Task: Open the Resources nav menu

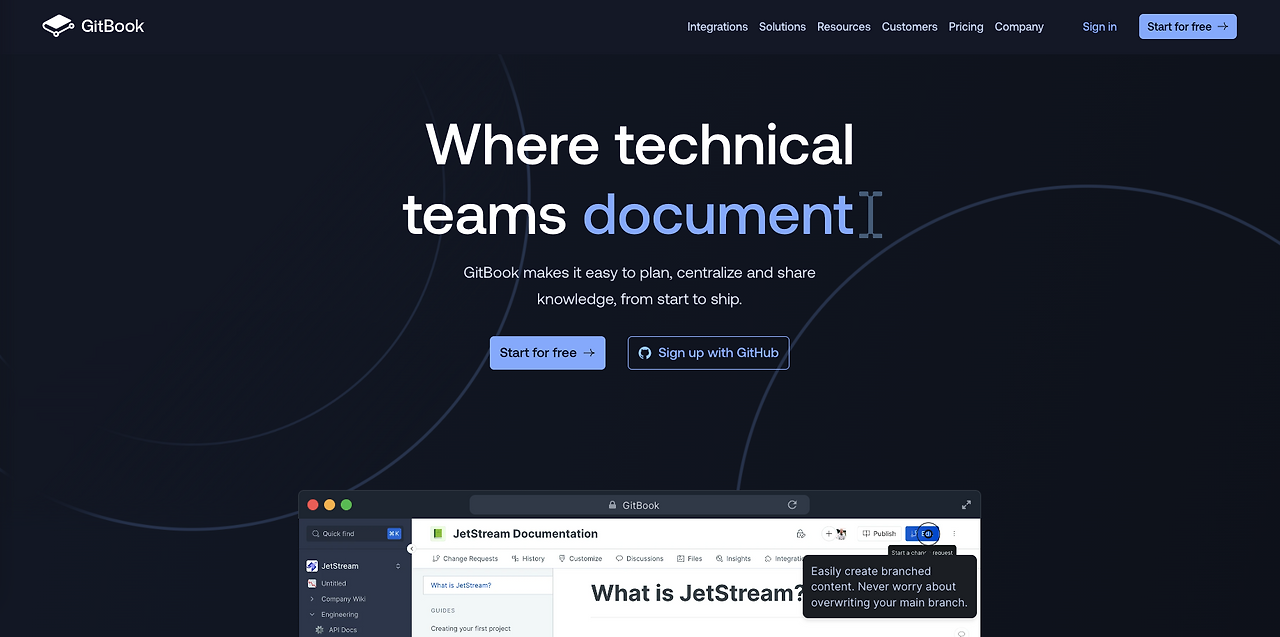Action: (843, 27)
